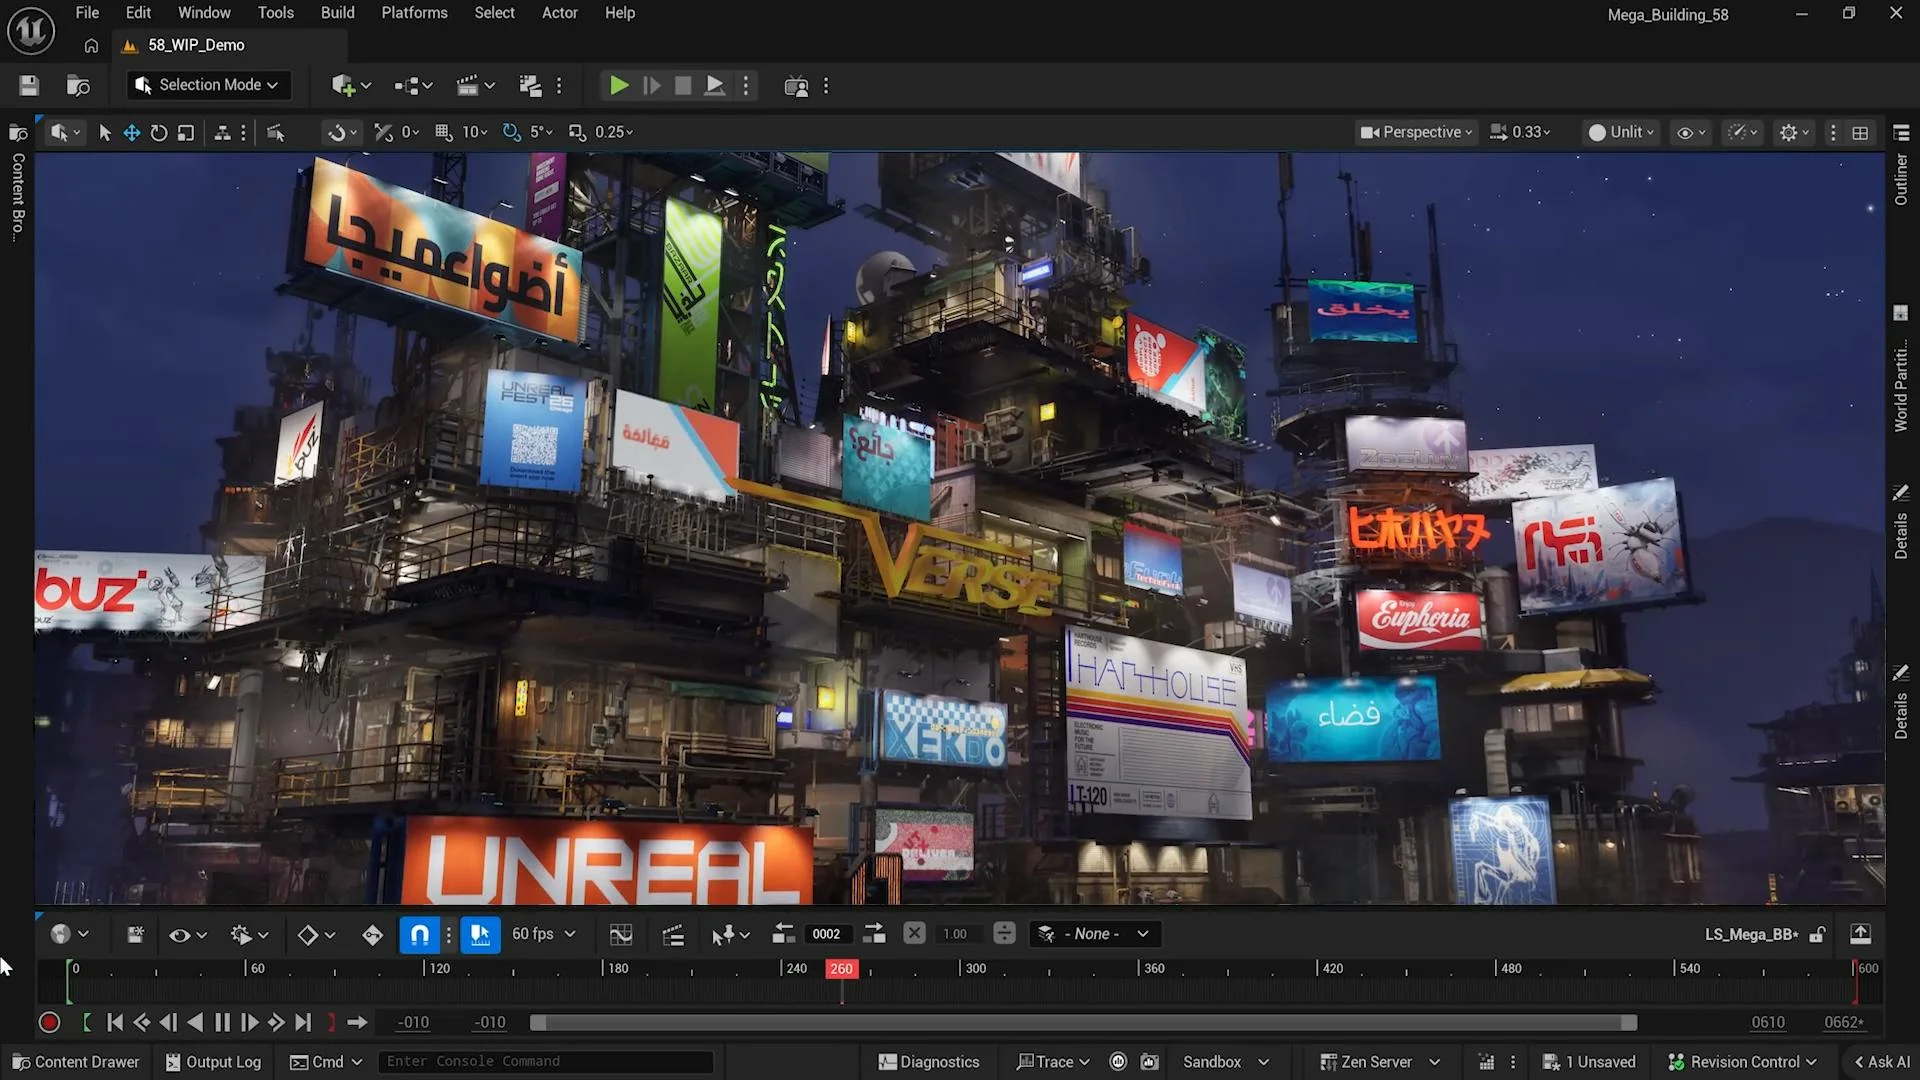Expand the Outliner side panel tab
This screenshot has height=1080, width=1920.
[1901, 167]
